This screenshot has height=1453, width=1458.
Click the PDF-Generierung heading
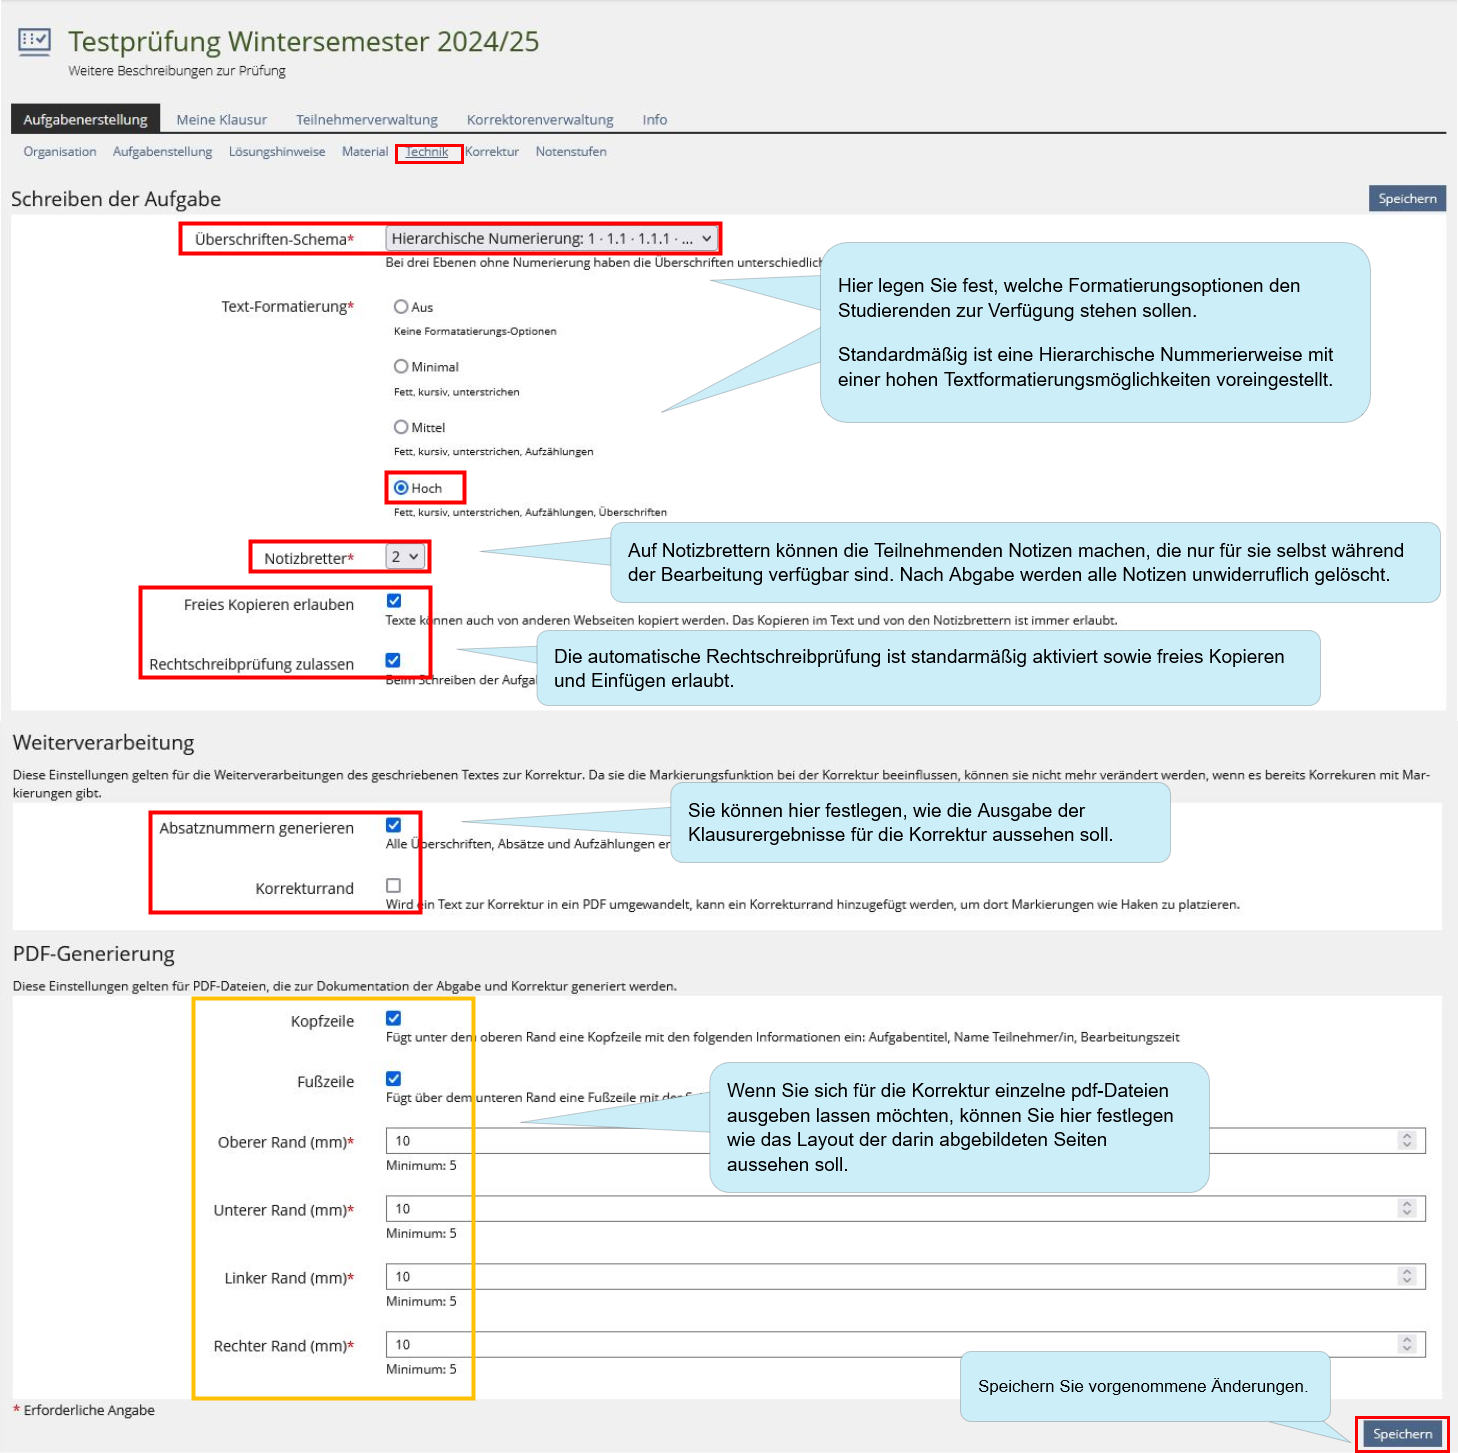pos(94,954)
